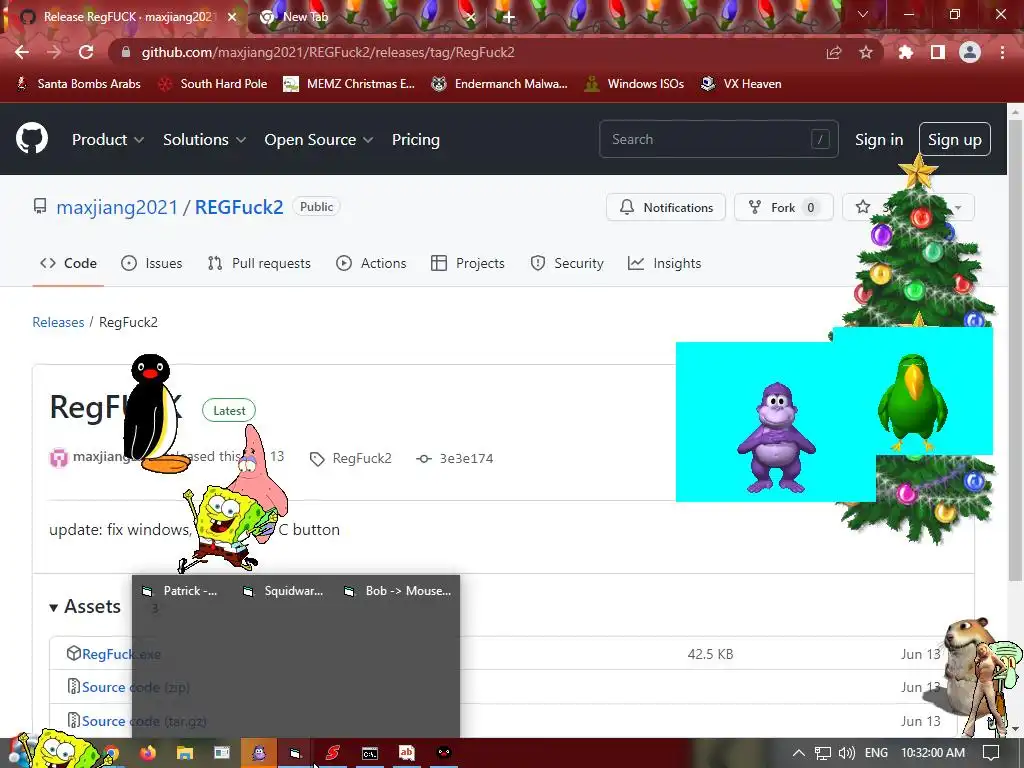This screenshot has width=1024, height=768.
Task: Go back to the previous page
Action: click(x=22, y=52)
